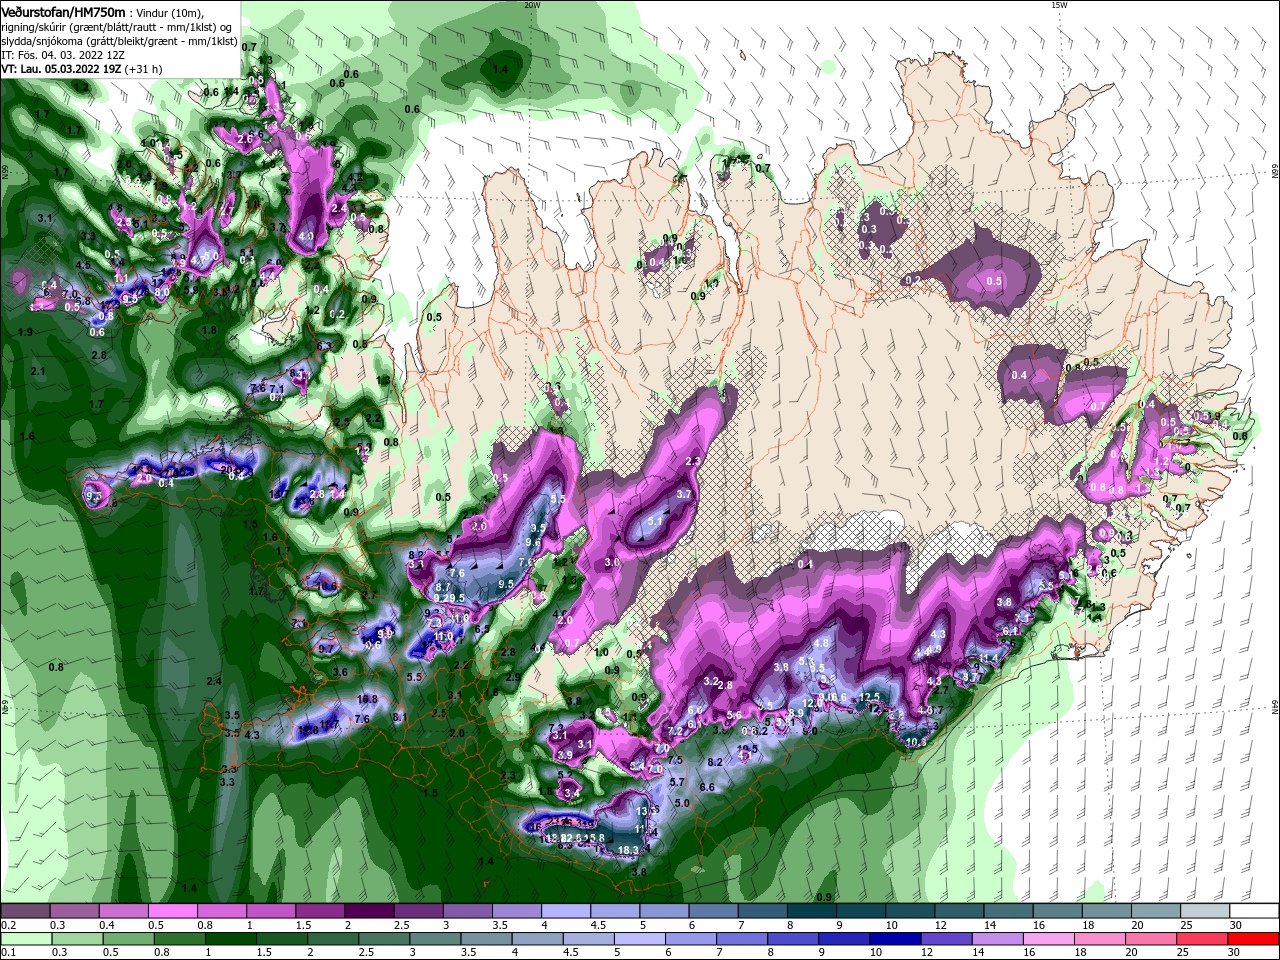Select the 6.6 rain value on map

(706, 787)
